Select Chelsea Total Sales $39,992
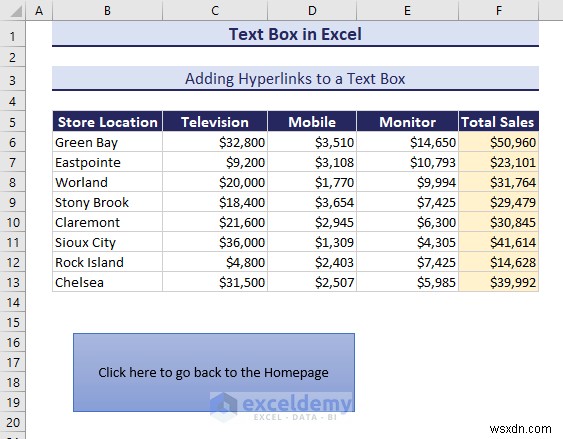This screenshot has width=563, height=439. [x=499, y=282]
